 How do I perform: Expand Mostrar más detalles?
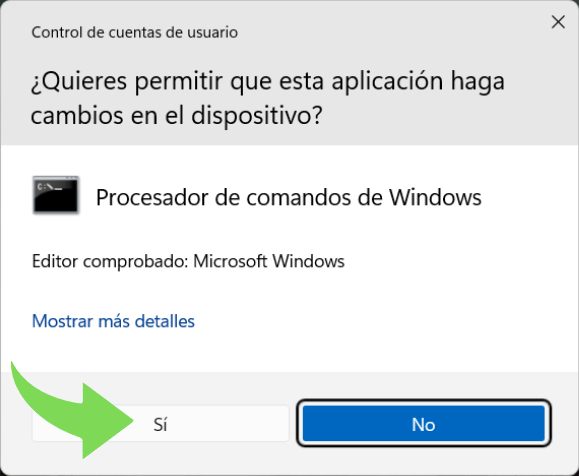coord(113,321)
